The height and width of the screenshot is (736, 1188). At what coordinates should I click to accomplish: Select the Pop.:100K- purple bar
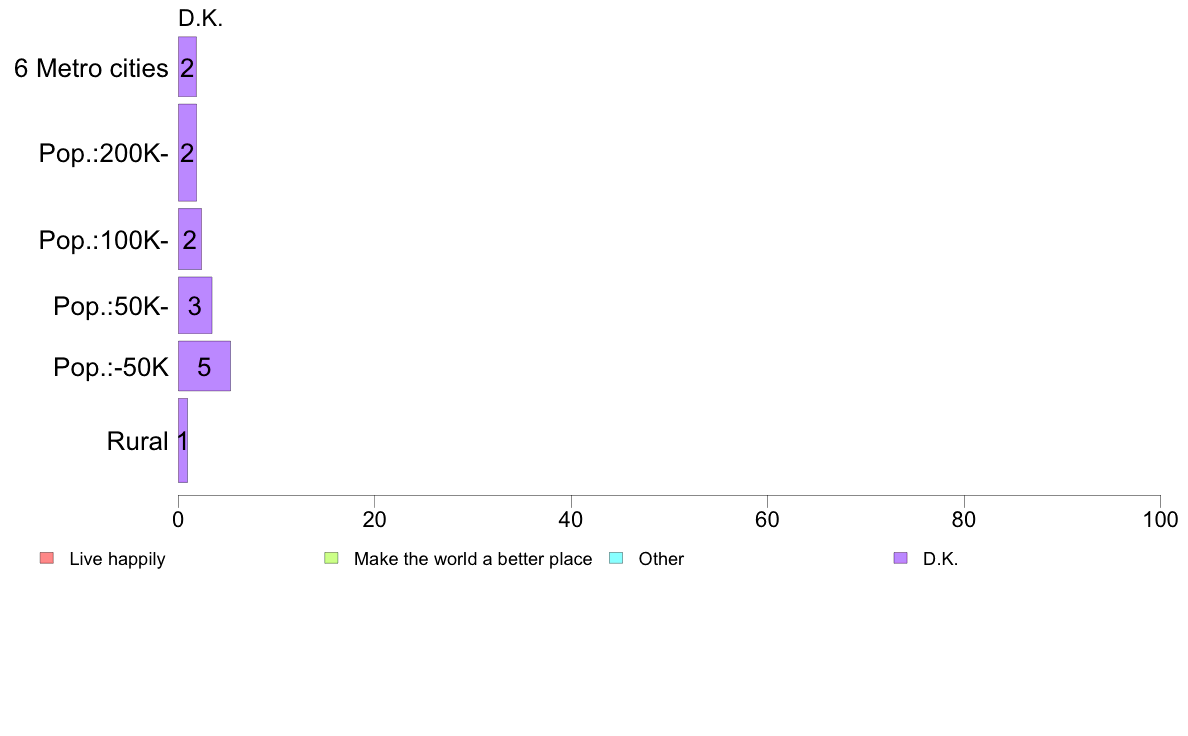pyautogui.click(x=189, y=239)
